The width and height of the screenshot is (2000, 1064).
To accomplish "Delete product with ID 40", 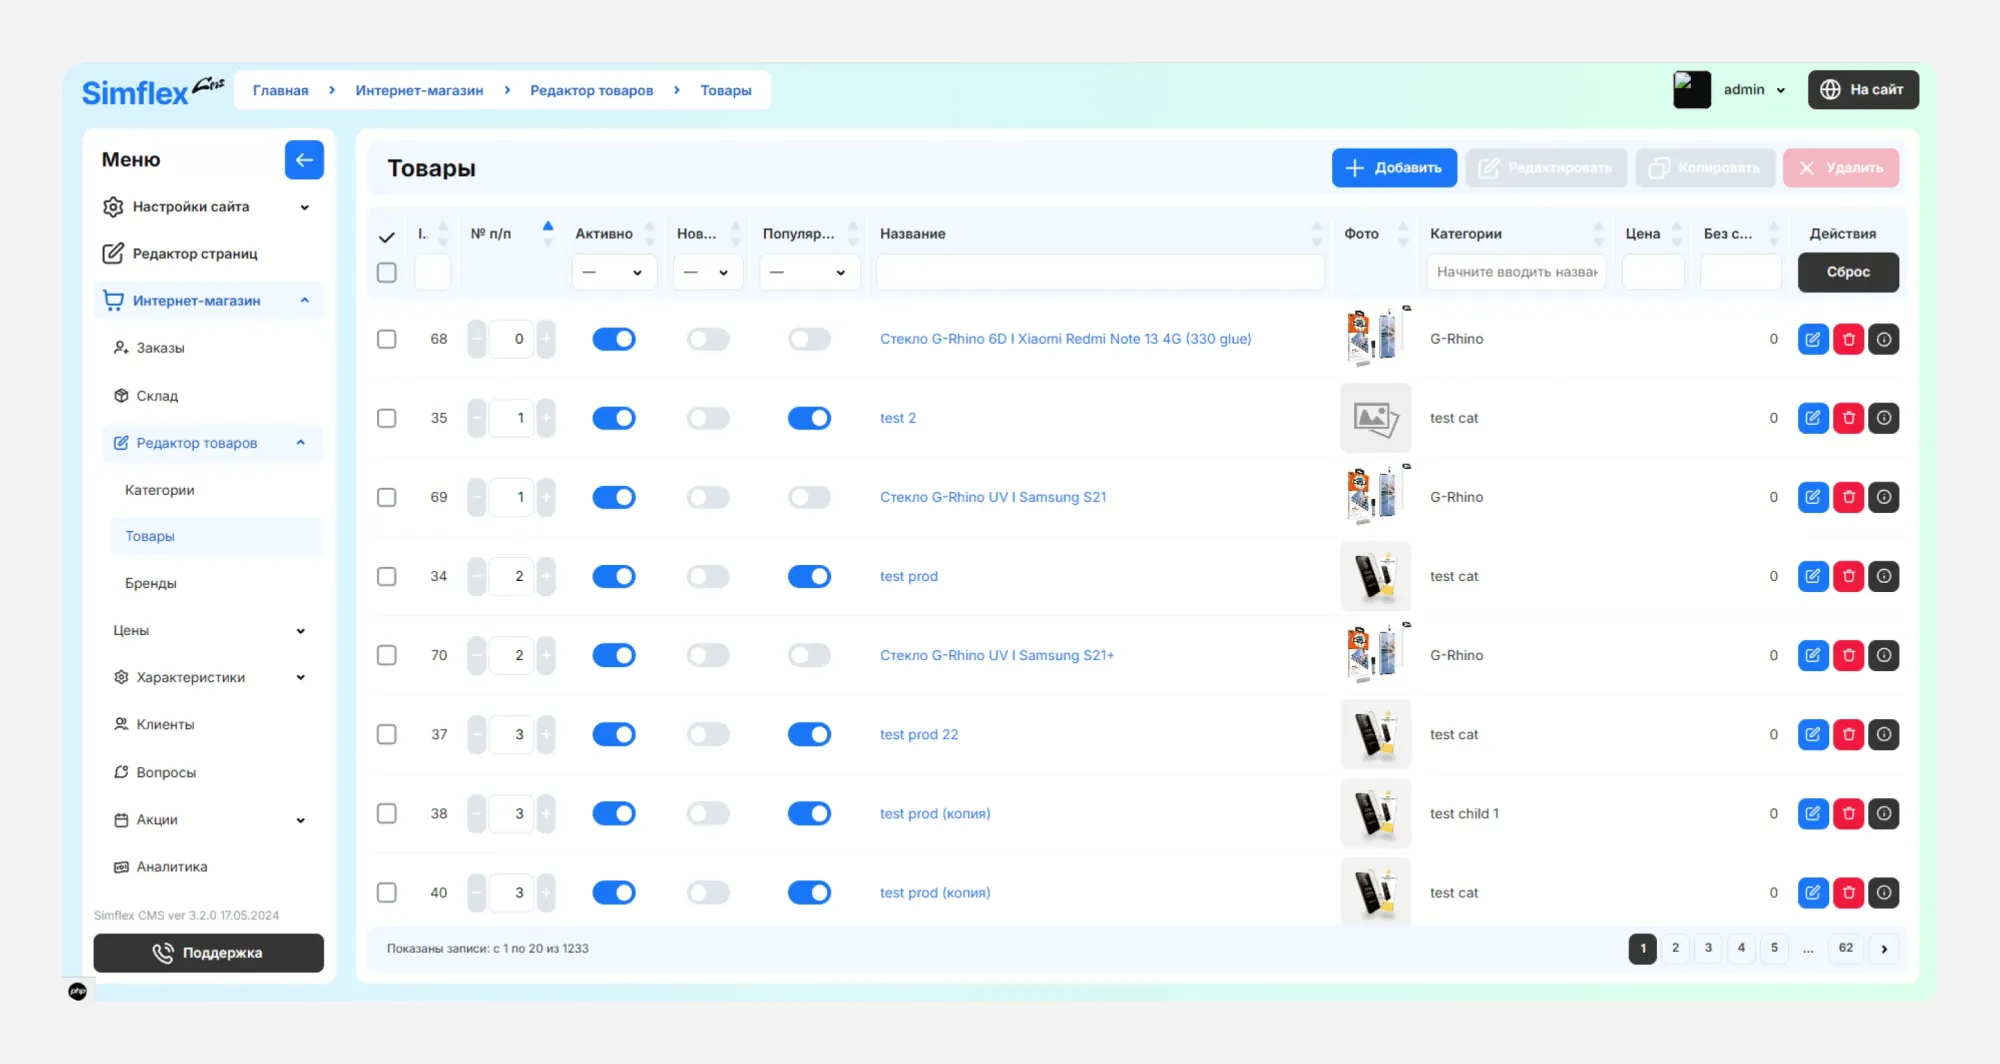I will click(1849, 892).
